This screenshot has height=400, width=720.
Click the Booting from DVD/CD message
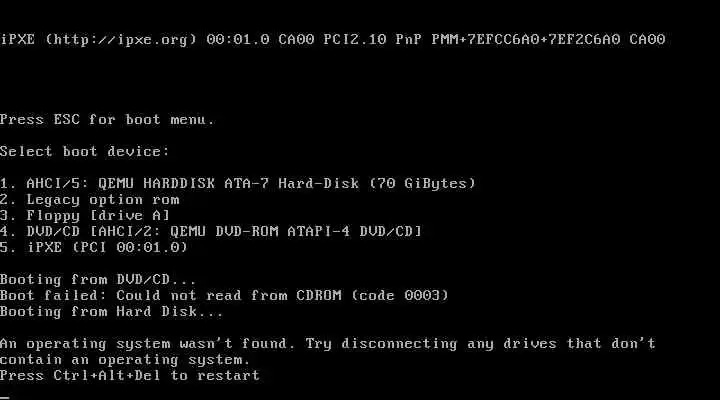(98, 280)
